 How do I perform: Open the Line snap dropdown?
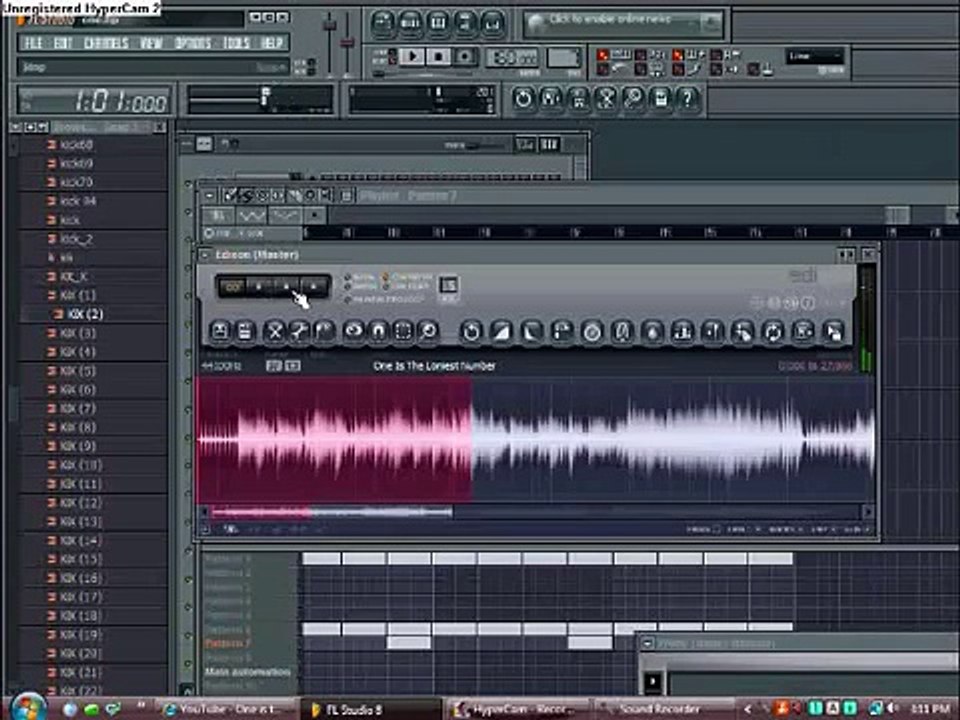click(814, 57)
